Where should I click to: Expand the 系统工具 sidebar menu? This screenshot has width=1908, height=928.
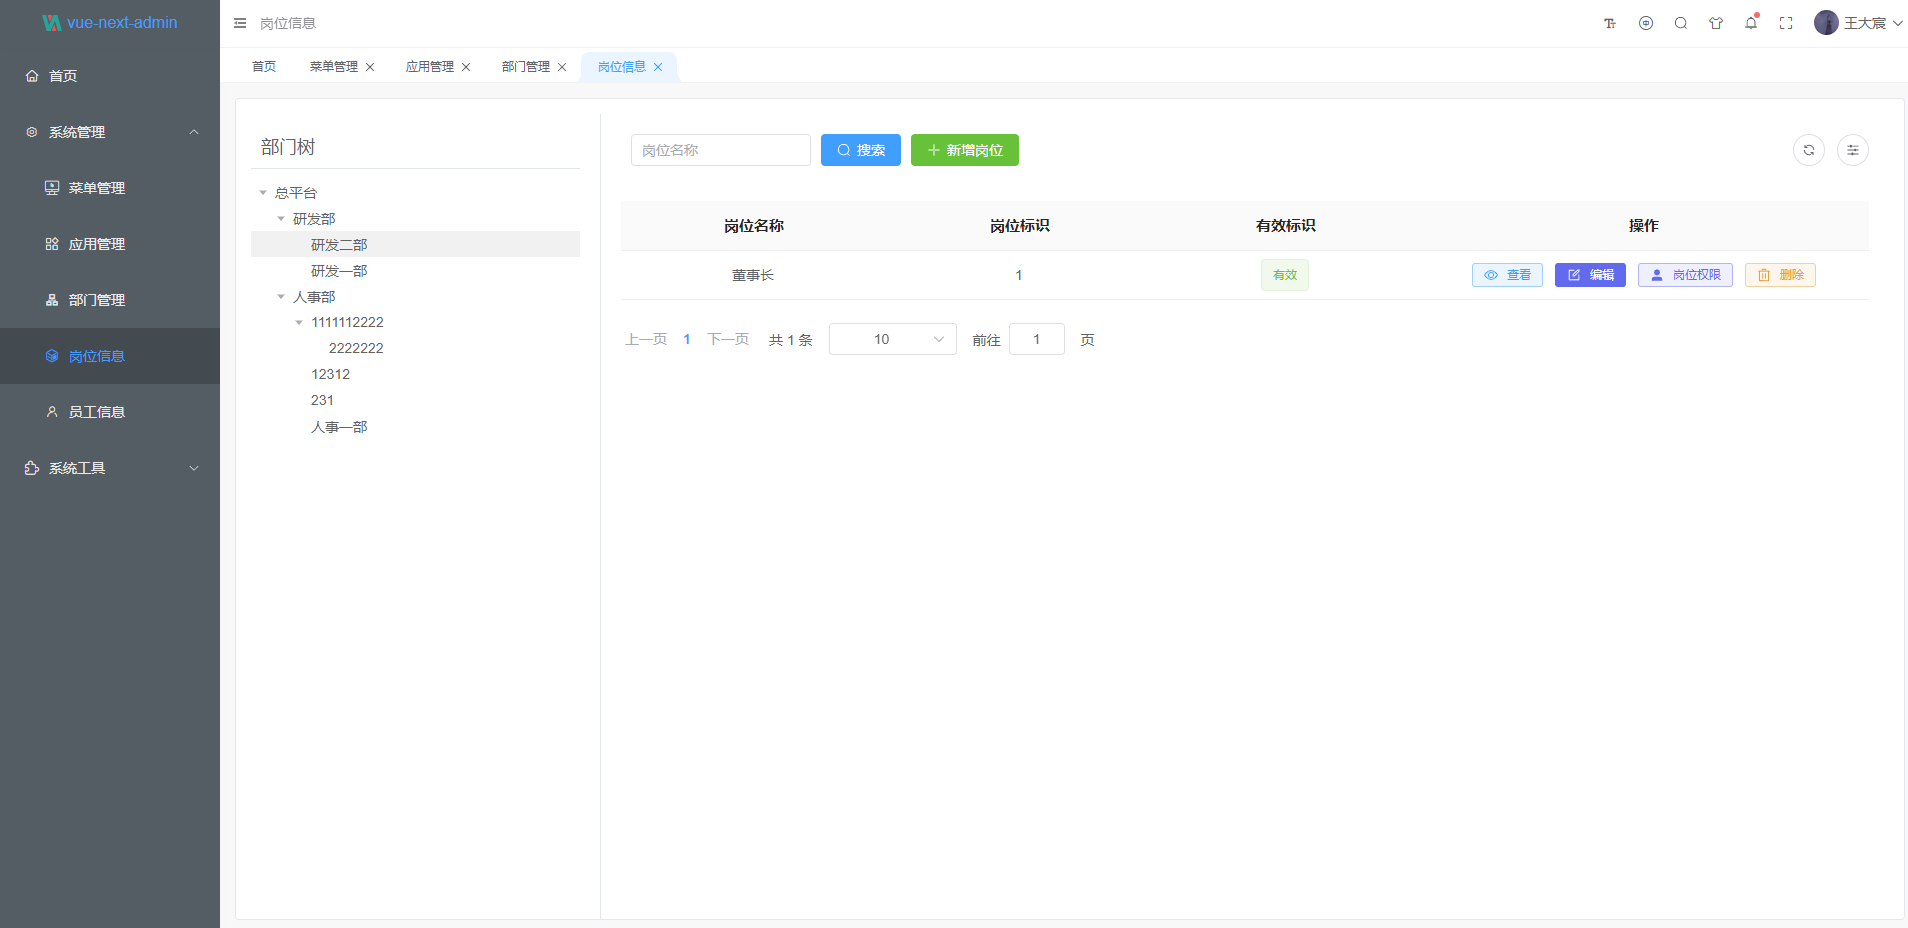(x=110, y=468)
